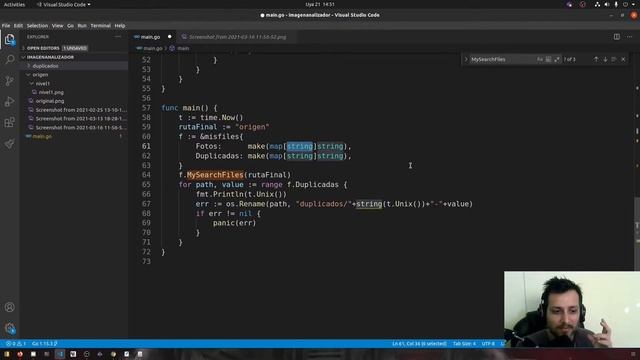Go to previous match in find widget
The image size is (640, 360).
pyautogui.click(x=596, y=60)
